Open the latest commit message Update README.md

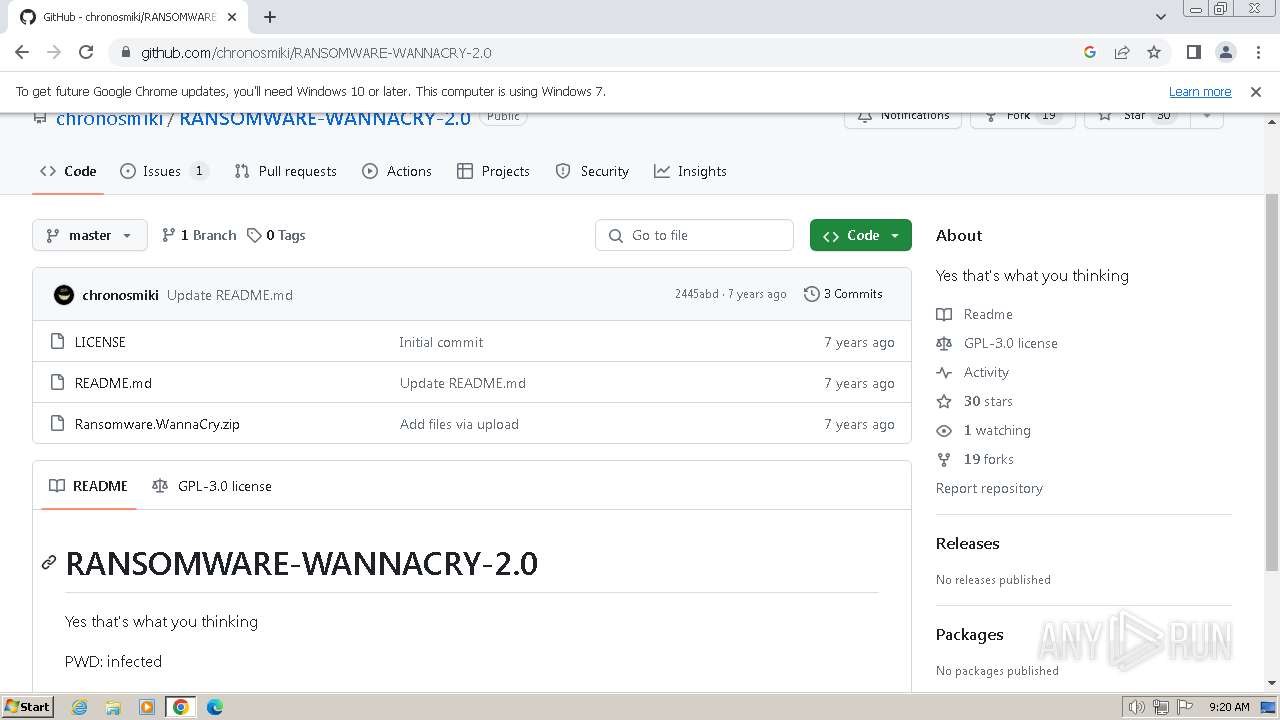pyautogui.click(x=230, y=295)
